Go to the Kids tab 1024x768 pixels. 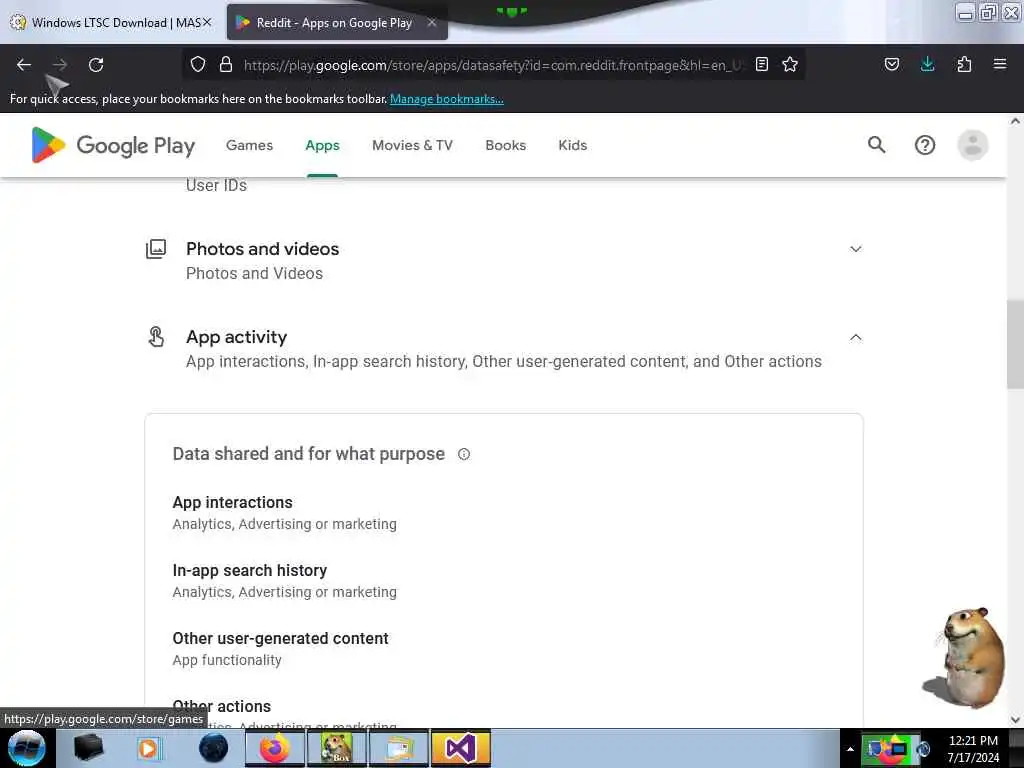(573, 145)
